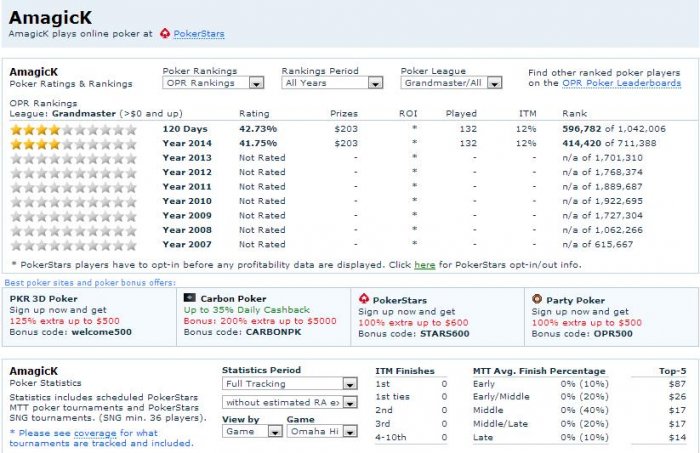This screenshot has width=700, height=453.
Task: Click the bonus code 'OPR500'
Action: [613, 334]
